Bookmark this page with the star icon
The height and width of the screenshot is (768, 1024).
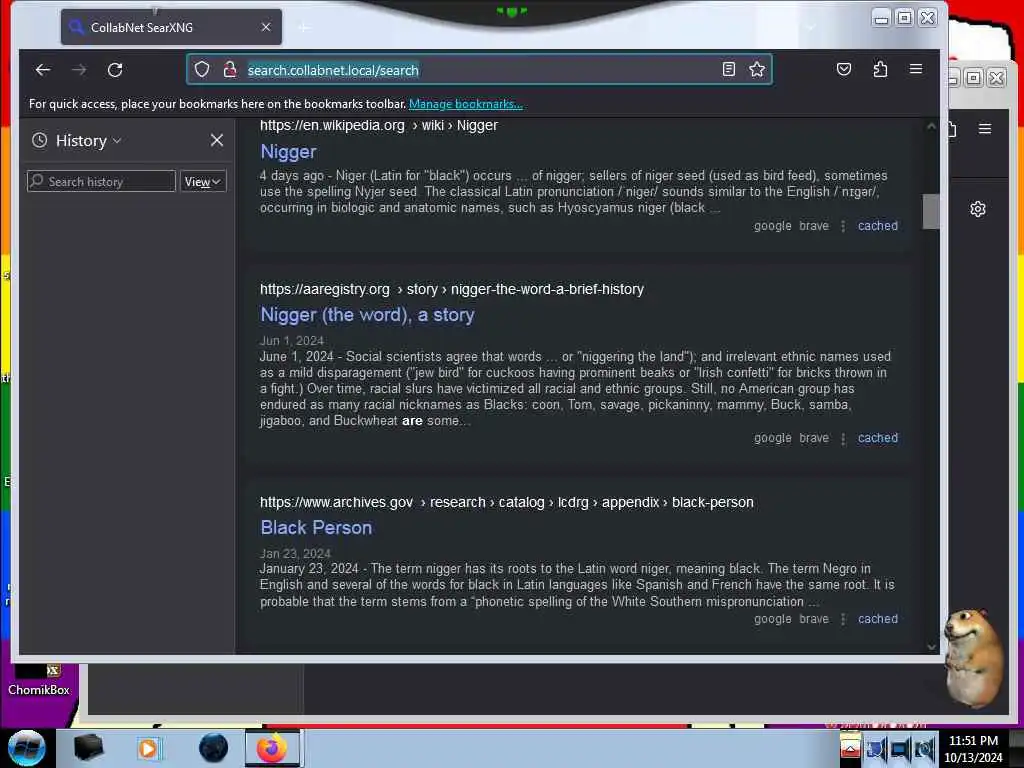(757, 69)
